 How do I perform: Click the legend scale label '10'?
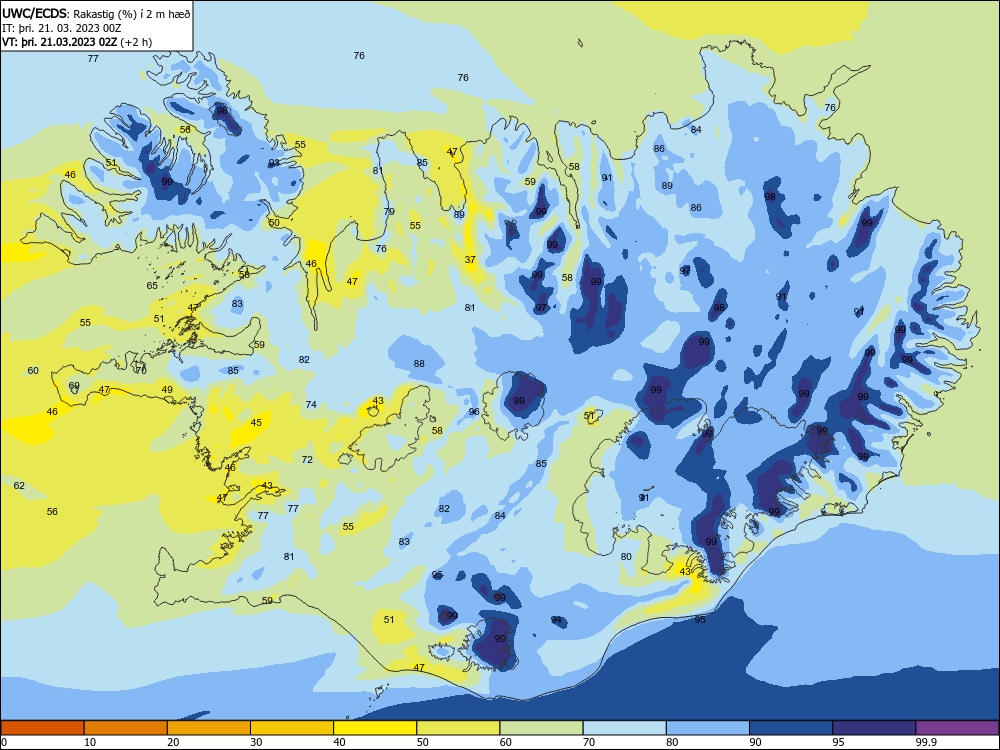pos(90,742)
